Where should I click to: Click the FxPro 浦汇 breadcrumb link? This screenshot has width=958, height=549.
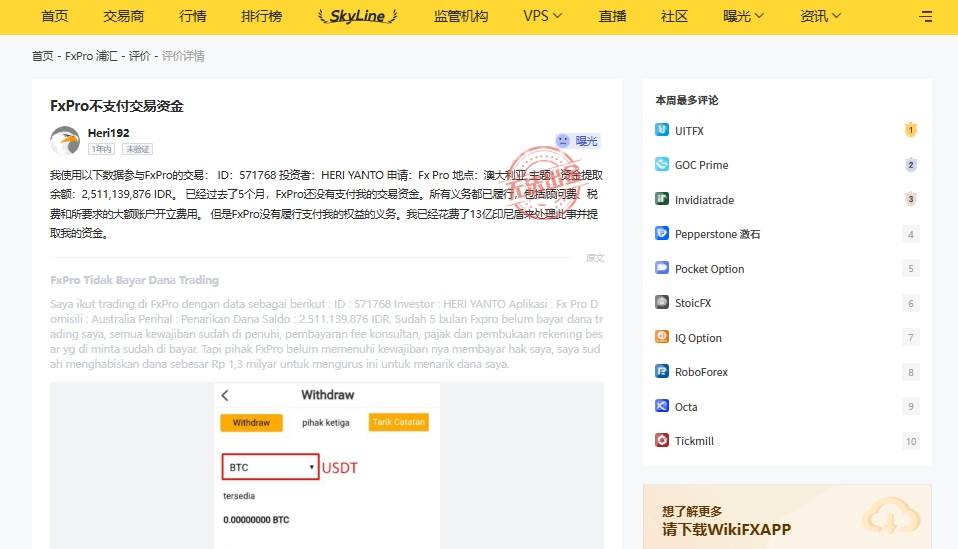coord(91,56)
